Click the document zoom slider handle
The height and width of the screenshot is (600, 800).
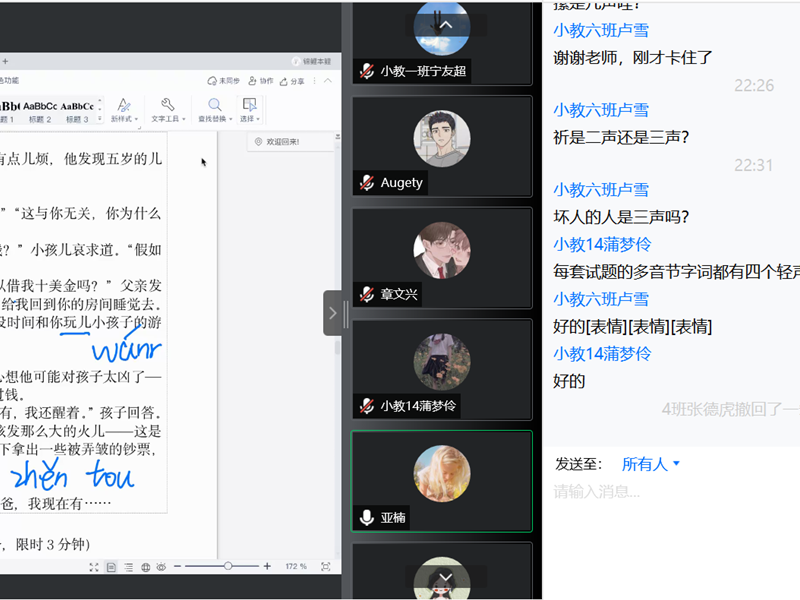pos(228,567)
